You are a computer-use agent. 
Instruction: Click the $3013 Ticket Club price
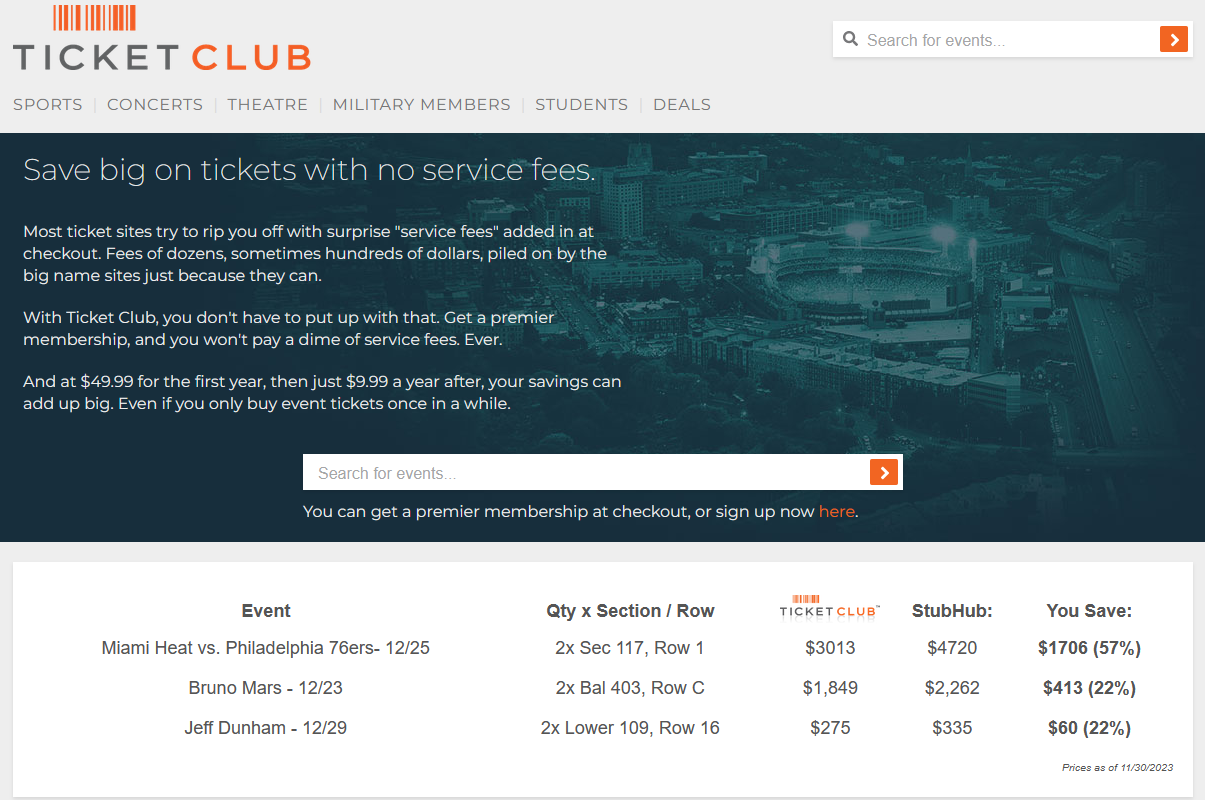point(830,648)
